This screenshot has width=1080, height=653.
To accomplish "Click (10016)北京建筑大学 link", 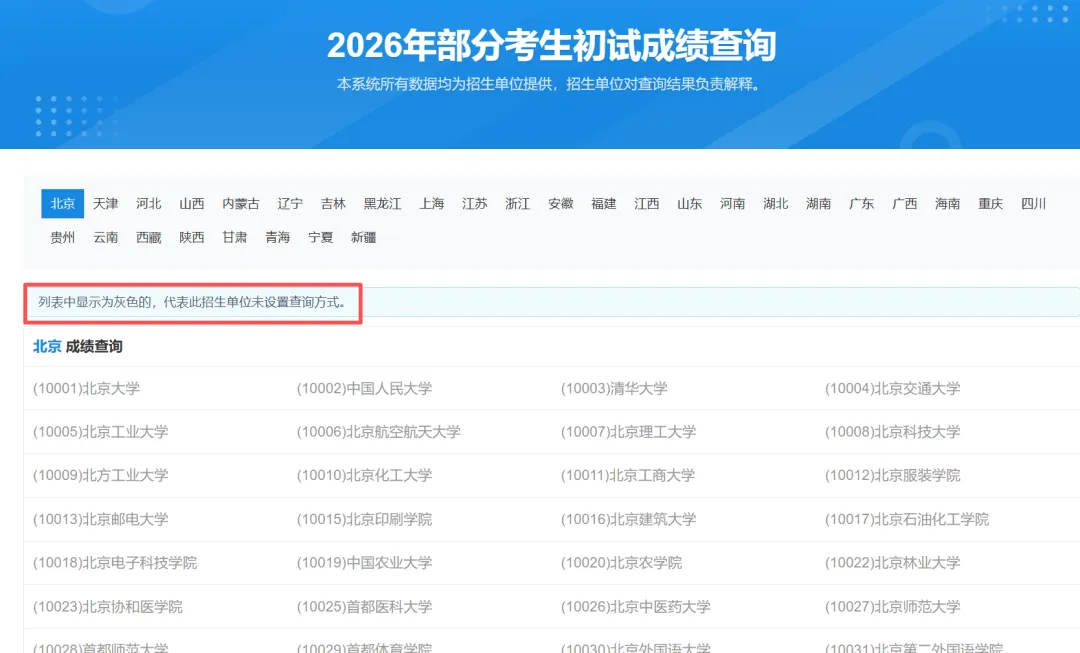I will coord(629,519).
